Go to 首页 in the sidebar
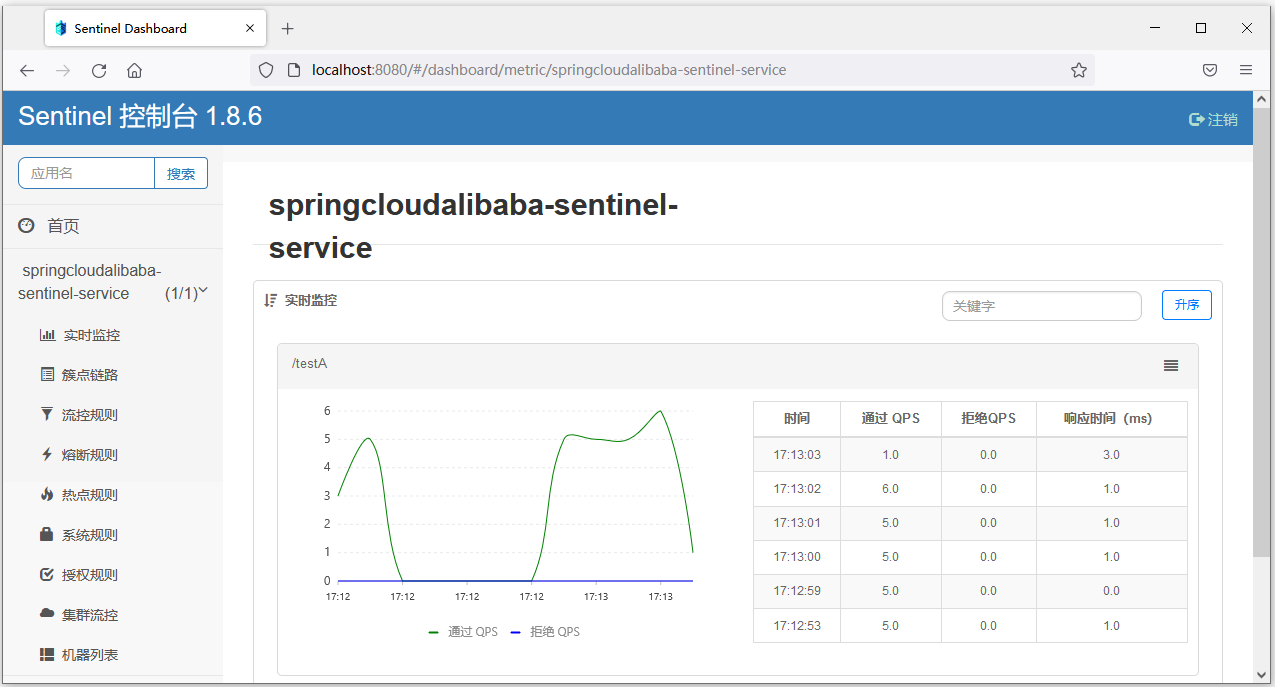Image resolution: width=1275 pixels, height=687 pixels. point(63,227)
